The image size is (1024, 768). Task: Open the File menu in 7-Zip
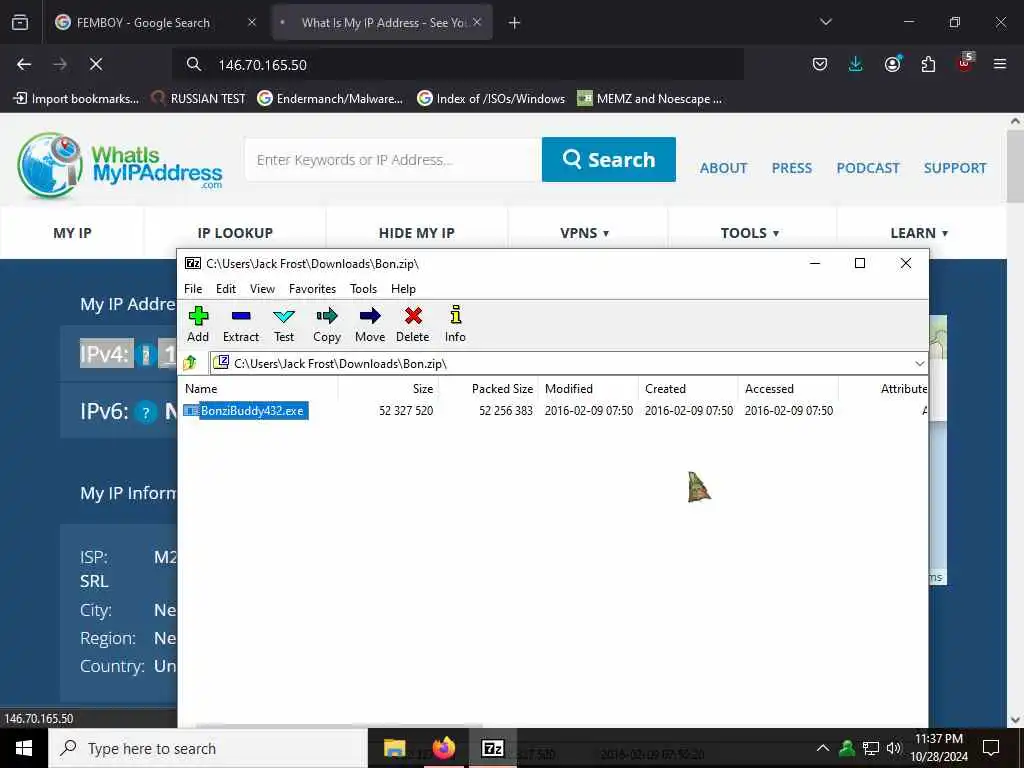pyautogui.click(x=193, y=289)
